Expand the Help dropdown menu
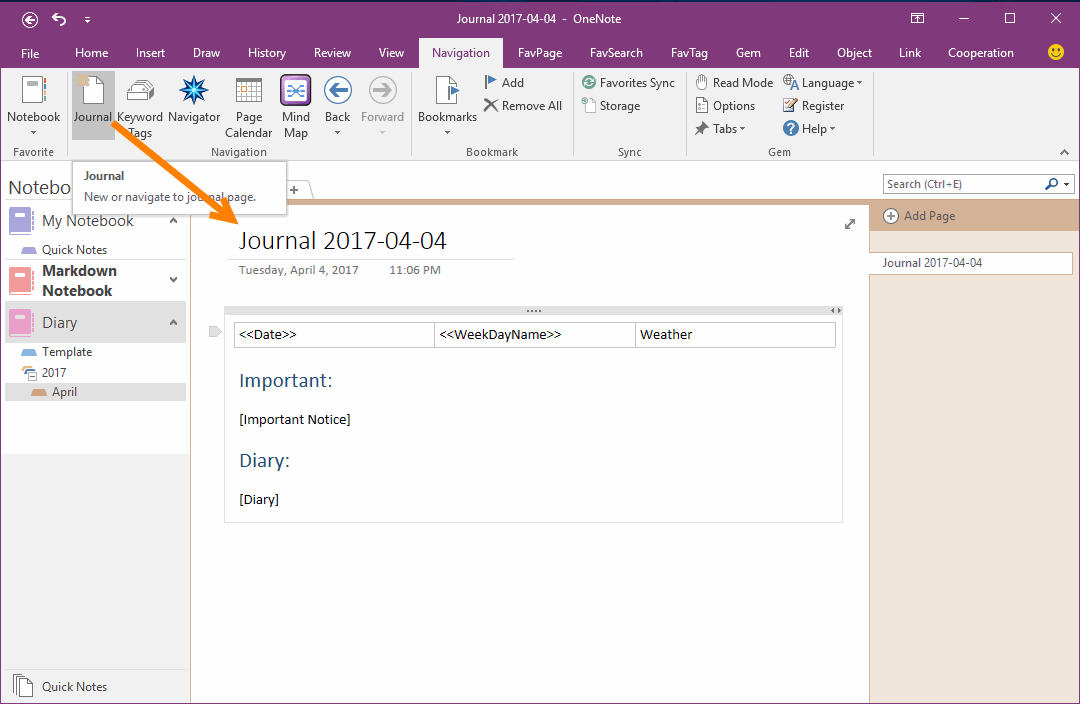The height and width of the screenshot is (704, 1080). 809,128
